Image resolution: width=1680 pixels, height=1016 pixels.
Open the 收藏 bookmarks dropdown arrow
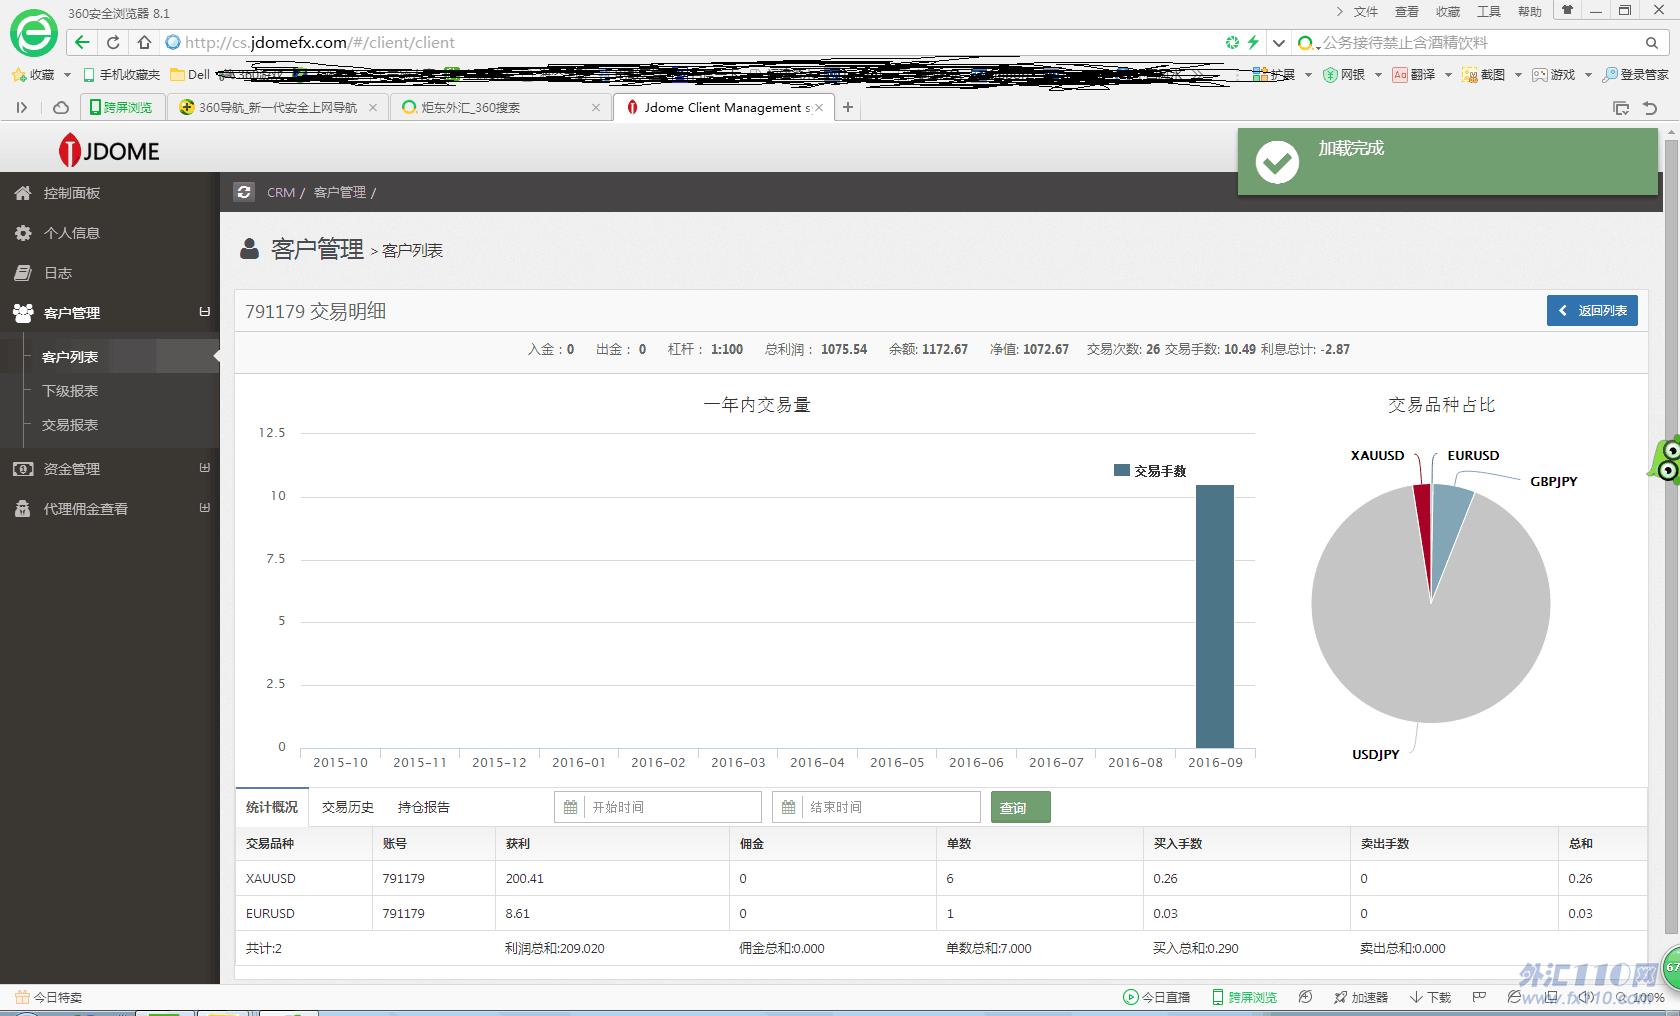67,75
